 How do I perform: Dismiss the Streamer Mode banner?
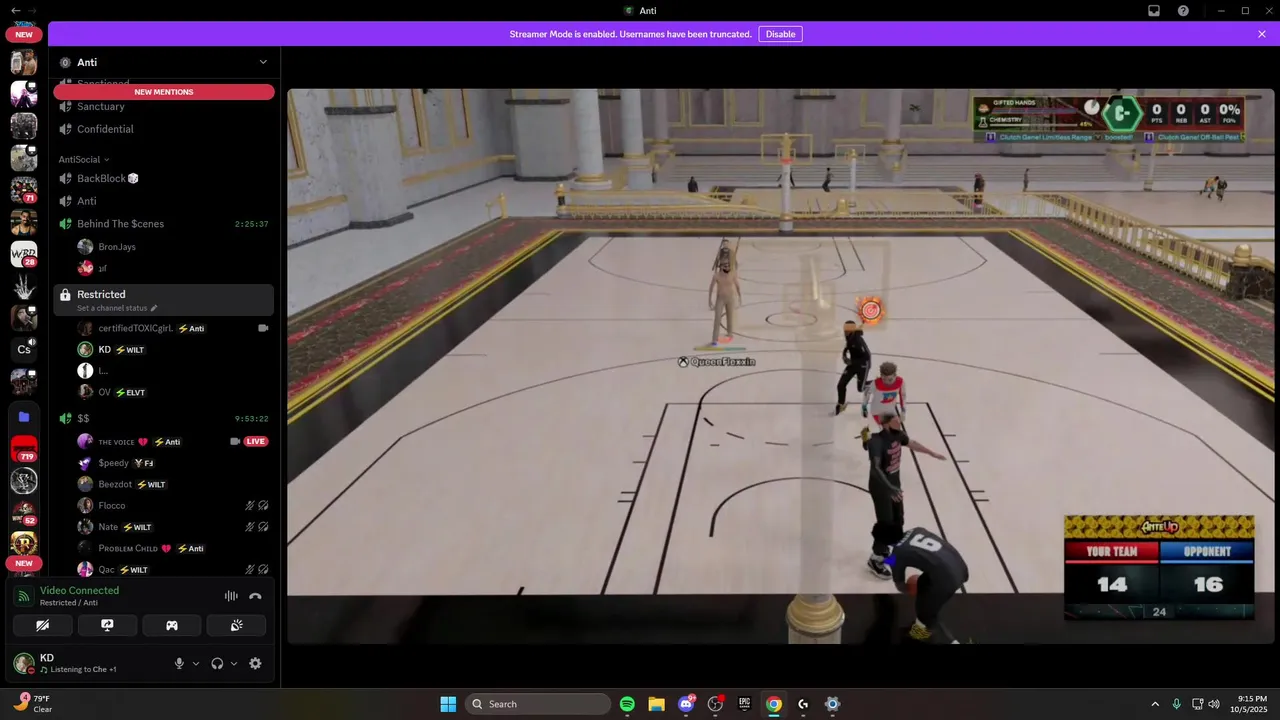coord(1262,34)
